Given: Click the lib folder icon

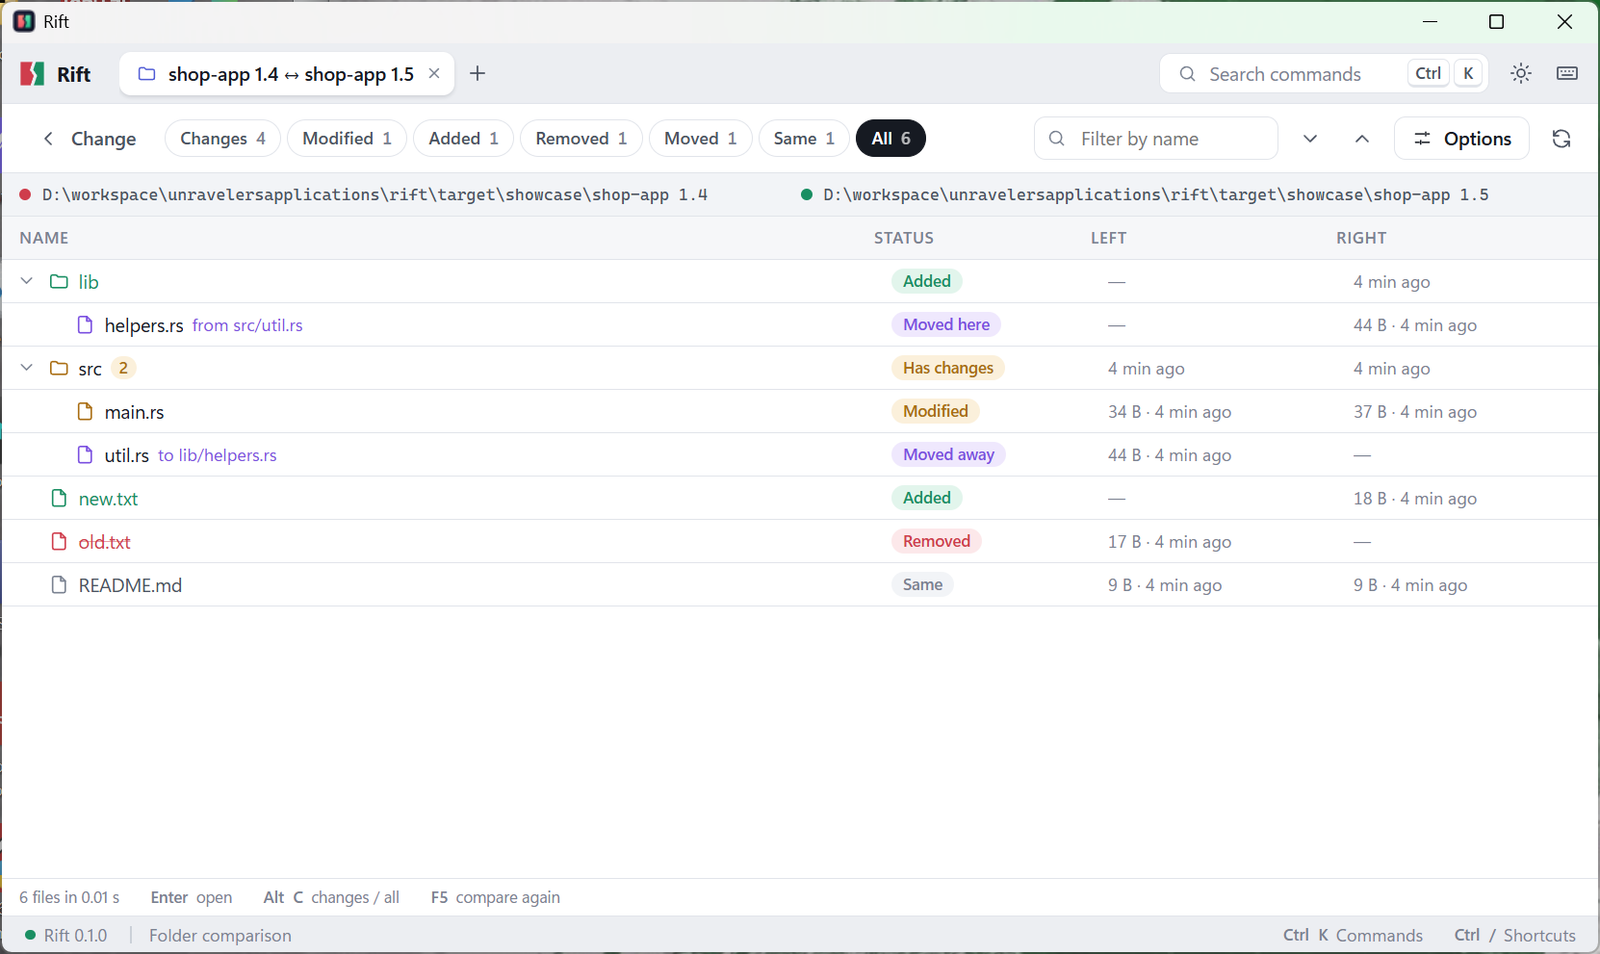Looking at the screenshot, I should click(59, 281).
